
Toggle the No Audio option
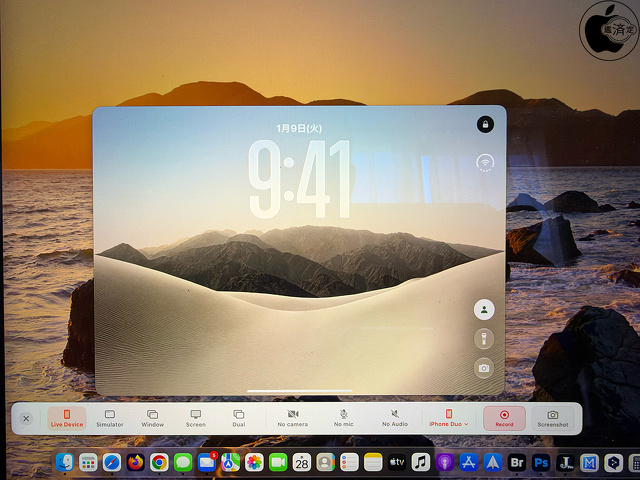coord(395,418)
